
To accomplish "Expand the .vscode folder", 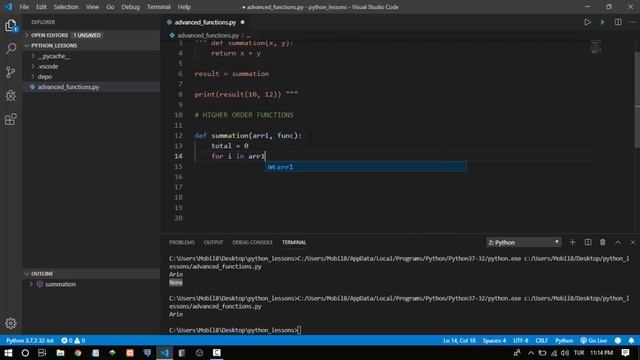I will pos(91,66).
